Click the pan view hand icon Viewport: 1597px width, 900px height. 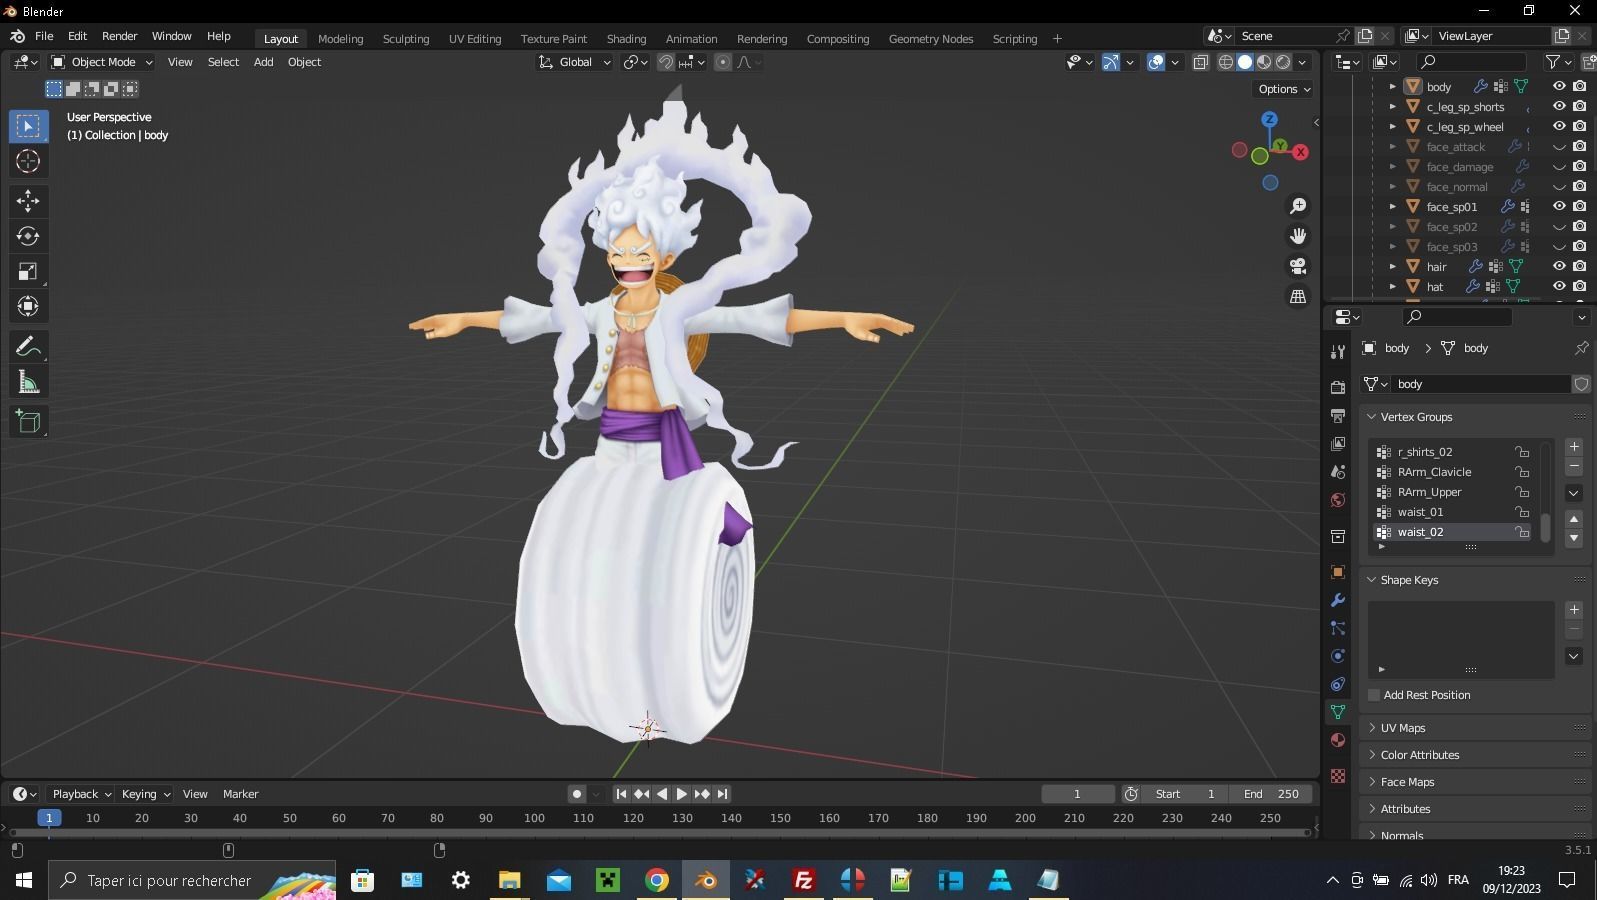[1298, 236]
